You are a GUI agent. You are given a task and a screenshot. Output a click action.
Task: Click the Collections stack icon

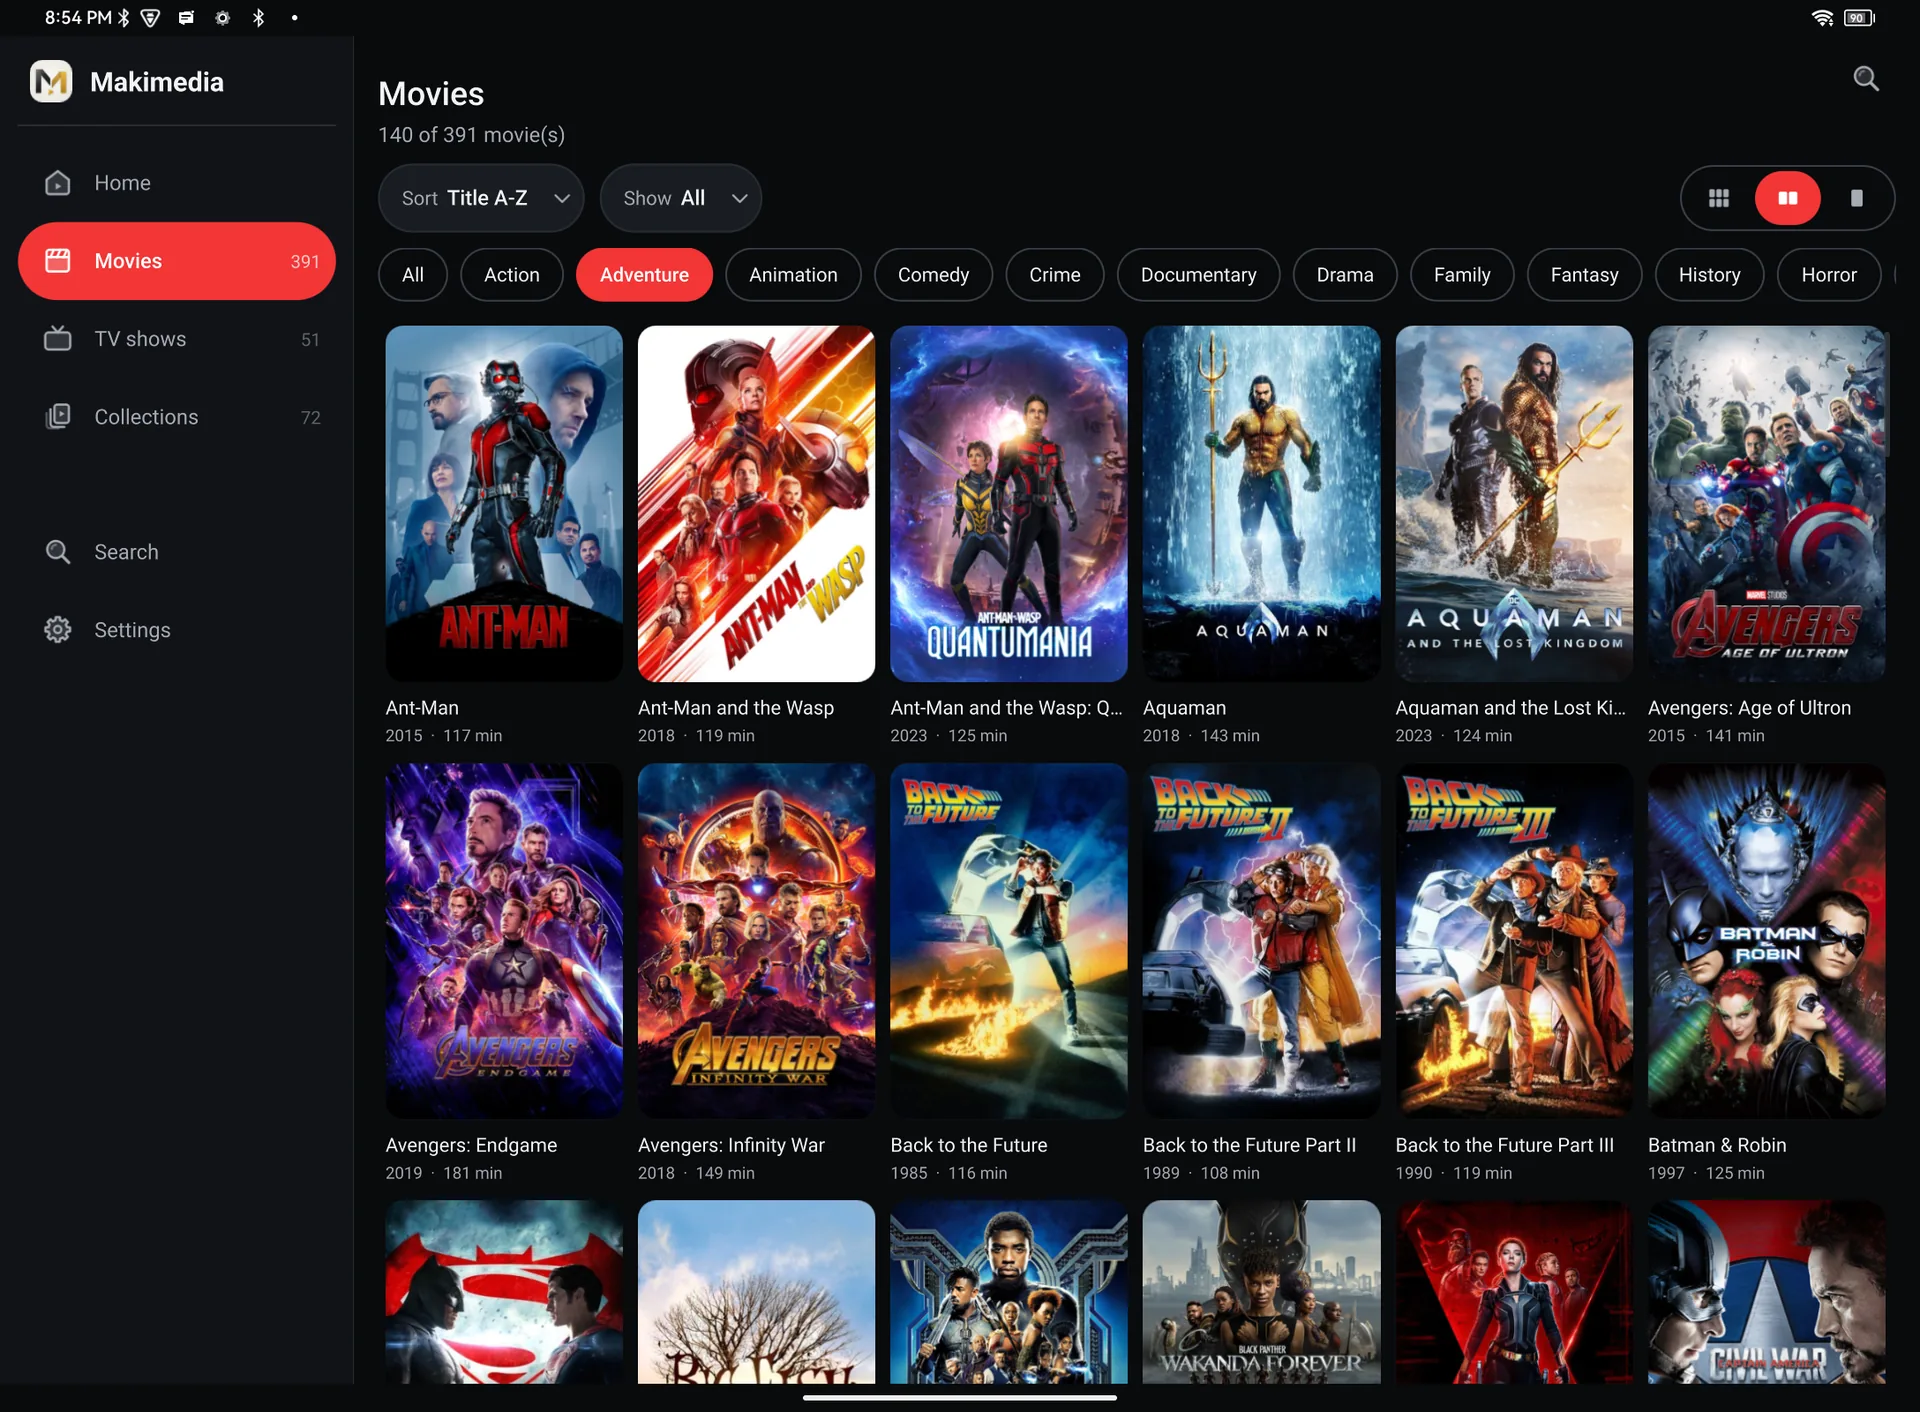coord(58,417)
